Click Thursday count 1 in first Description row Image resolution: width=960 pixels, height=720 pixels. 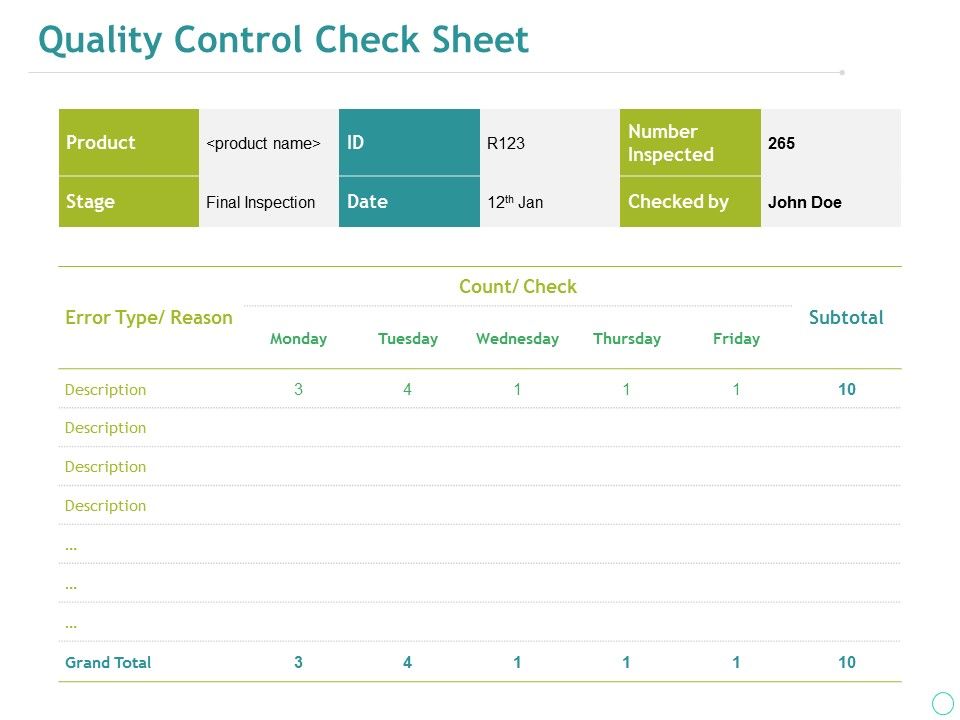pos(626,389)
